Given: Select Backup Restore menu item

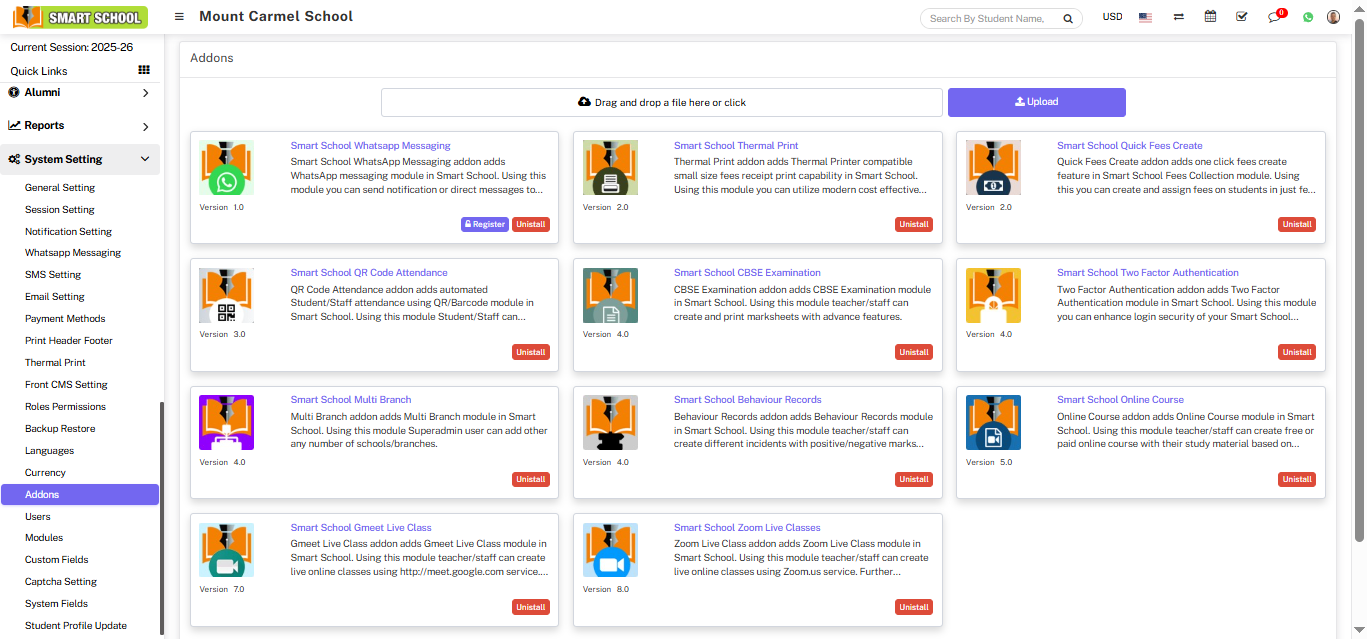Looking at the screenshot, I should click(x=60, y=429).
